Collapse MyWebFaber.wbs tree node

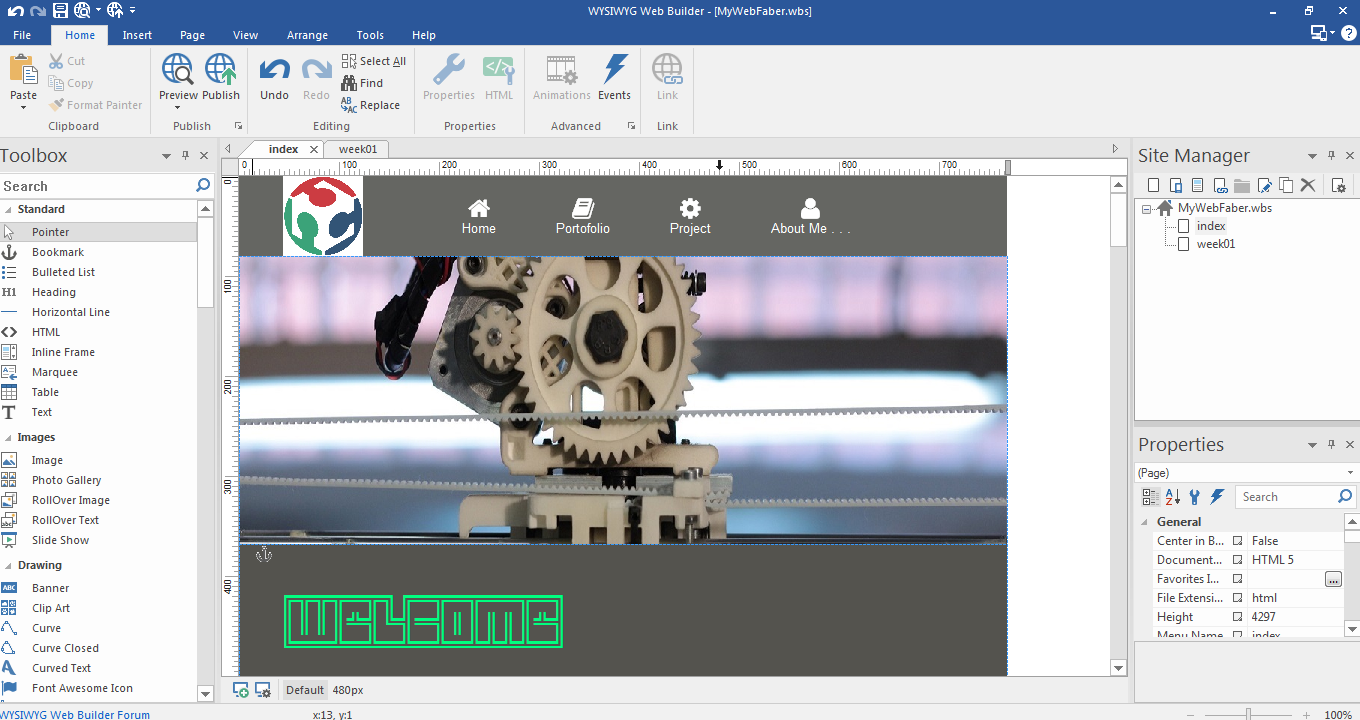1146,208
